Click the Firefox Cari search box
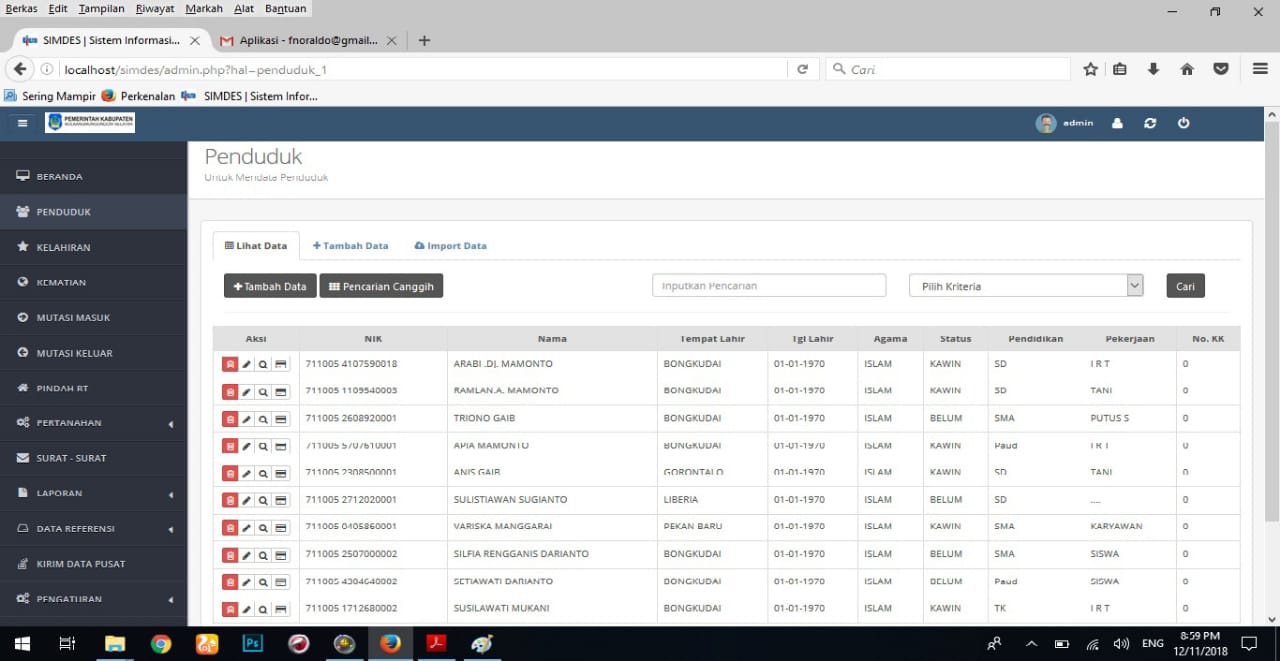Viewport: 1280px width, 661px height. [948, 69]
